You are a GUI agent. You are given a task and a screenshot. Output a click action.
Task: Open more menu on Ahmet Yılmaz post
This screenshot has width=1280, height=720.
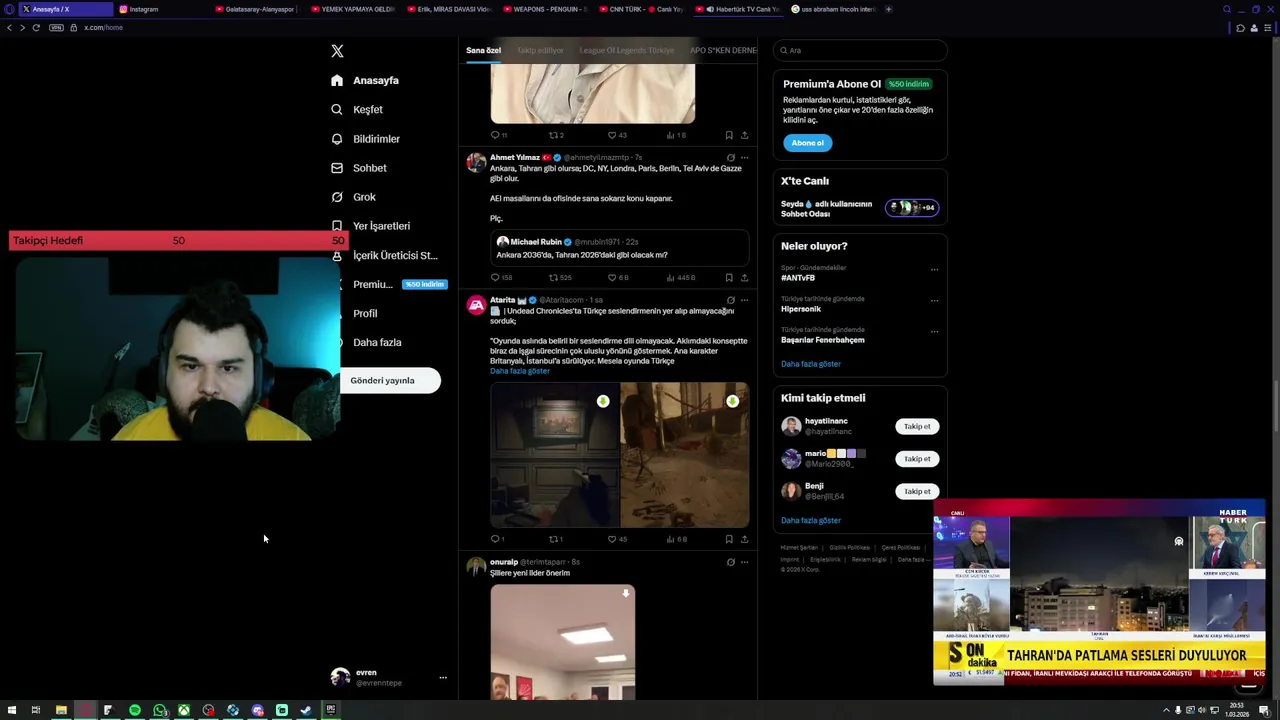(x=744, y=157)
